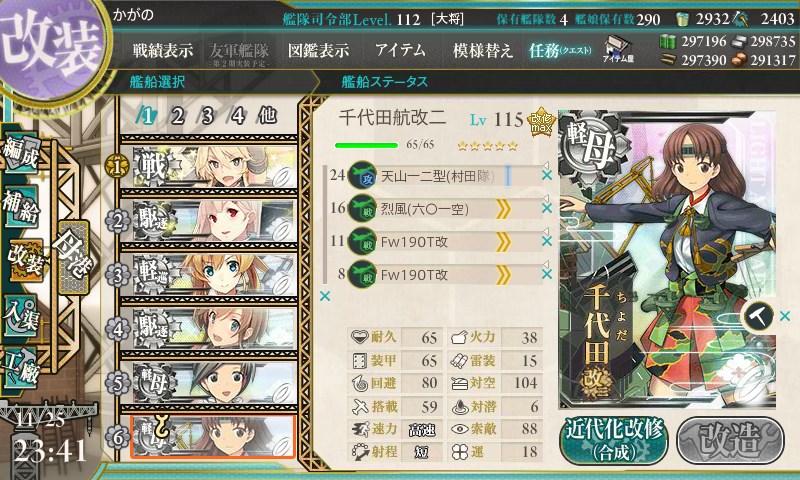Click the 天山一二型(村田隊) aircraft icon
This screenshot has height=480, width=800.
(362, 175)
